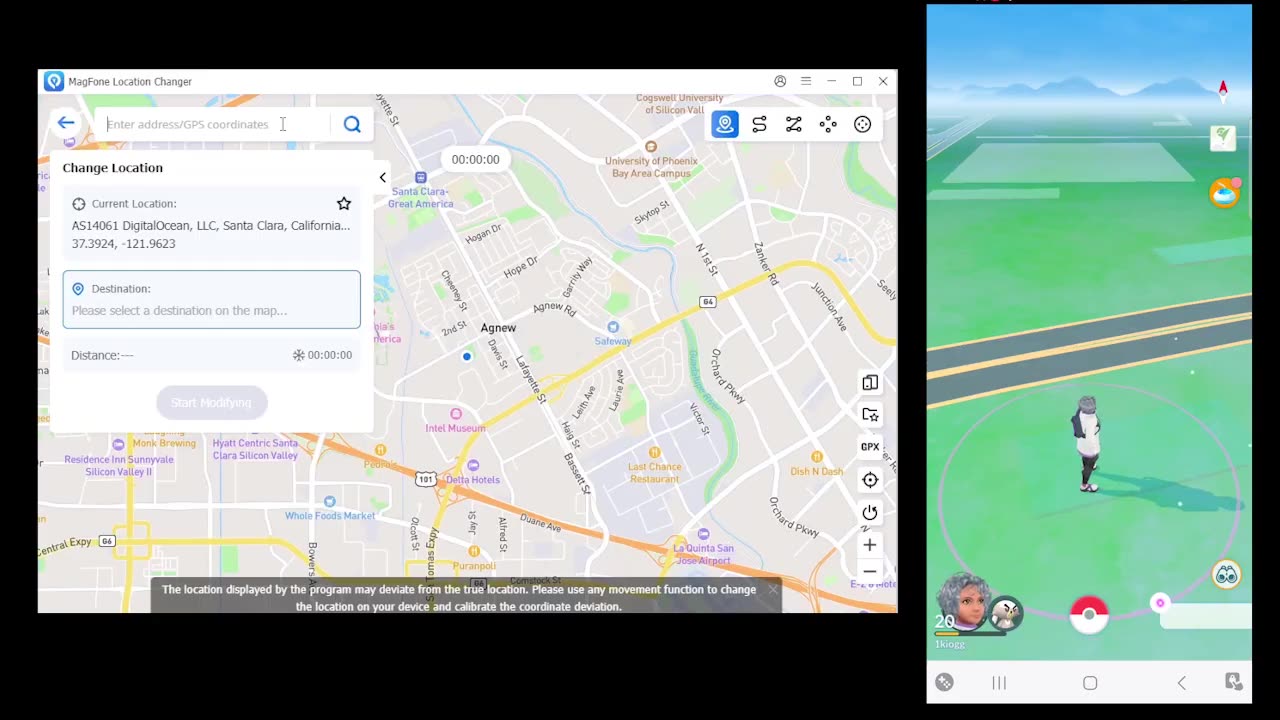Viewport: 1280px width, 720px height.
Task: Open the historical records icon on map
Action: [870, 383]
